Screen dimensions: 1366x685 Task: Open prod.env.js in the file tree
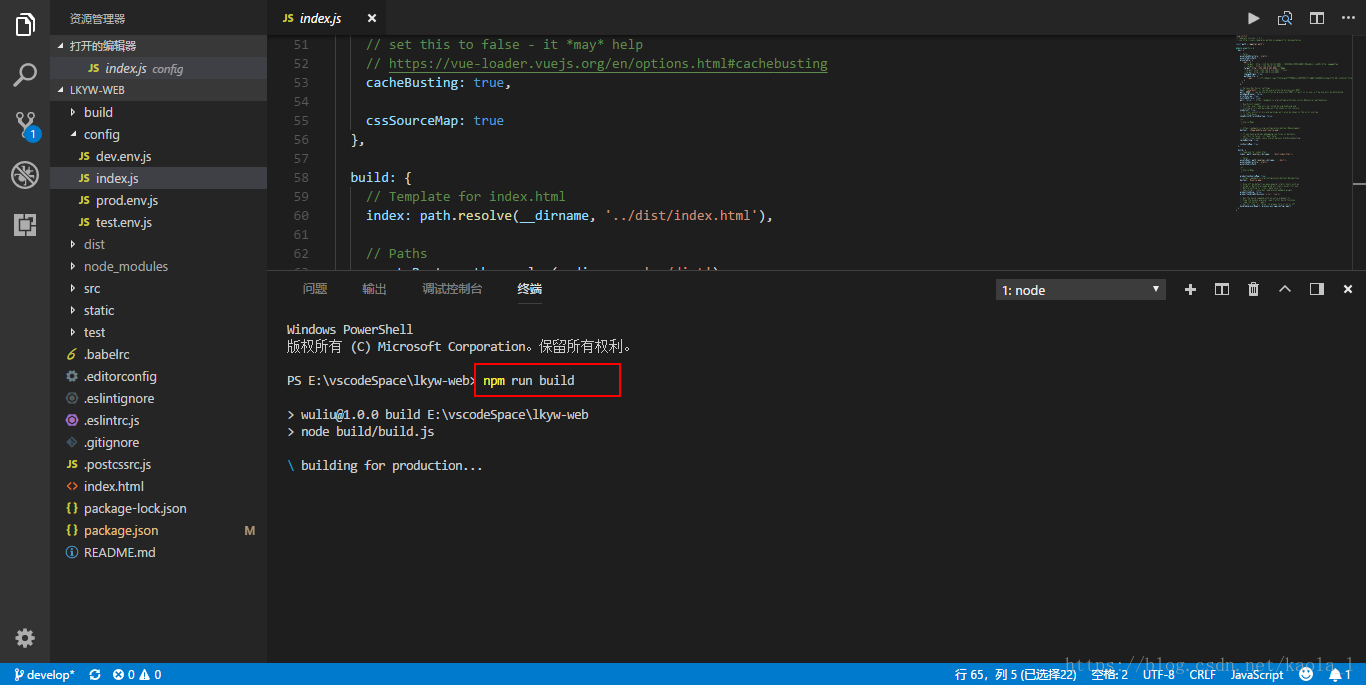tap(158, 200)
